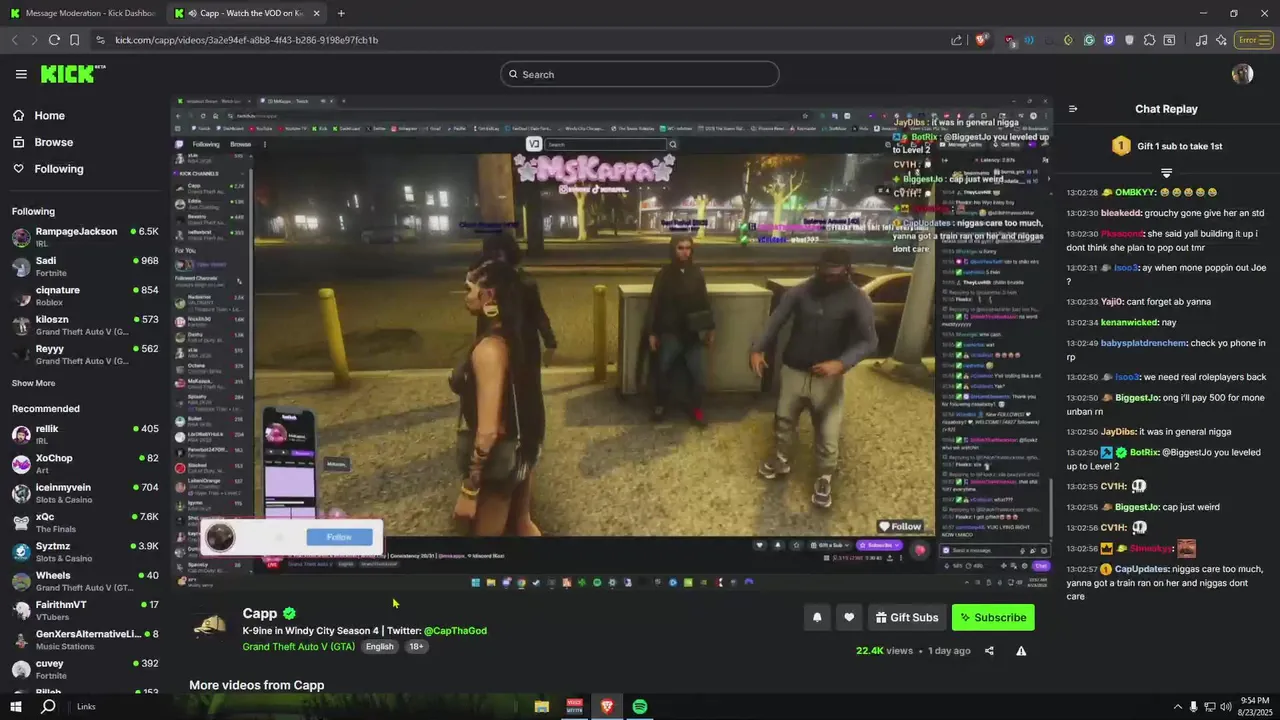The width and height of the screenshot is (1280, 720).
Task: Click the report warning triangle icon
Action: coord(1021,651)
